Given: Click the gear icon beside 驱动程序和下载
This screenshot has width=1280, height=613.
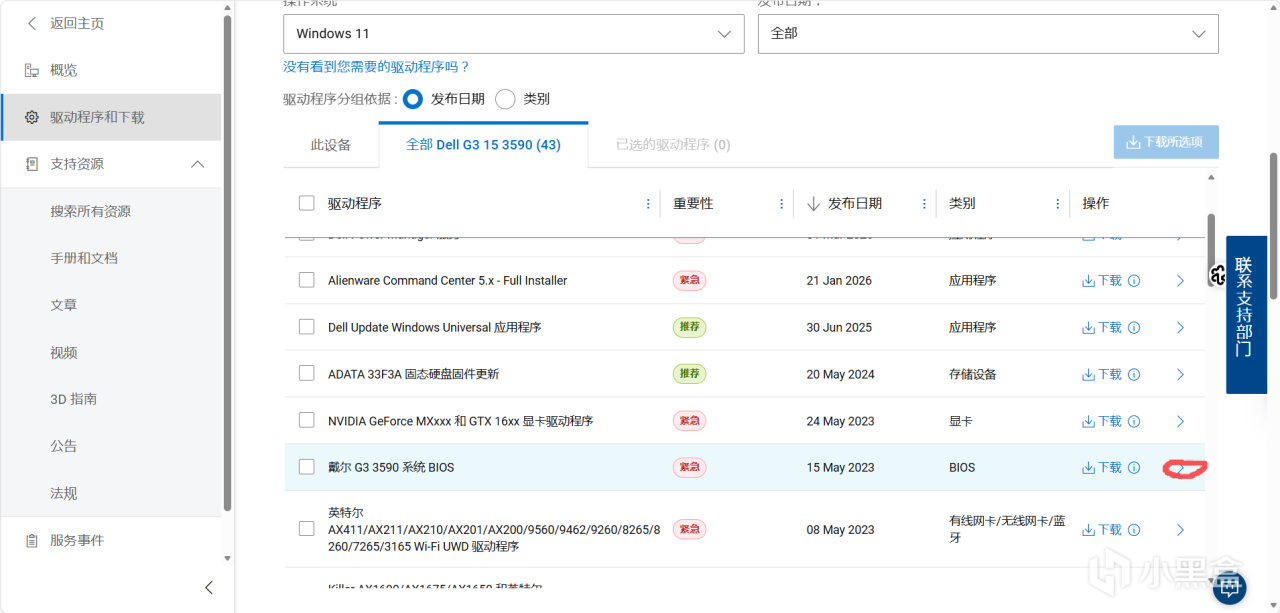Looking at the screenshot, I should pyautogui.click(x=32, y=117).
